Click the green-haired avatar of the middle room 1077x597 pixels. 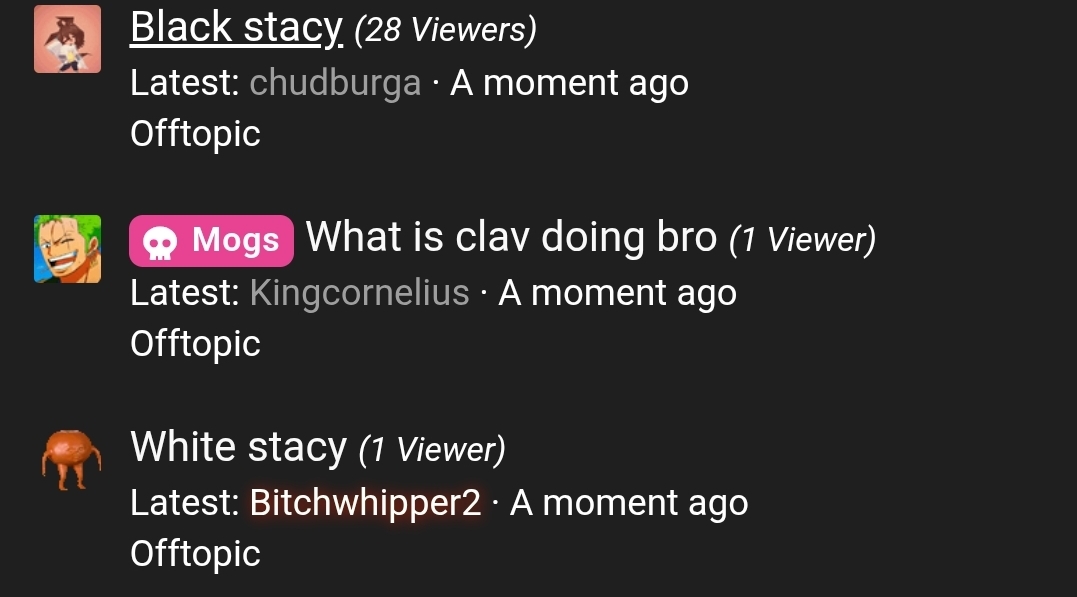(67, 249)
